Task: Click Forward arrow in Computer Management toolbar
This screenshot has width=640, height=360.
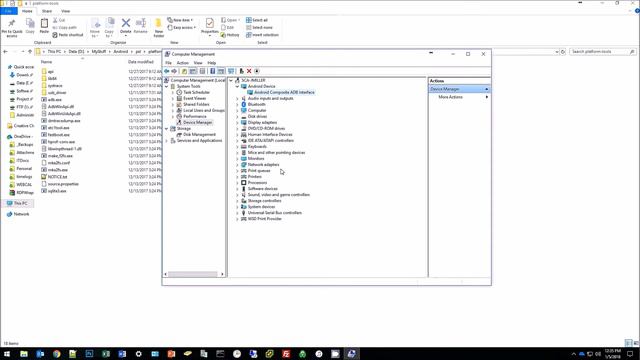Action: (x=174, y=71)
